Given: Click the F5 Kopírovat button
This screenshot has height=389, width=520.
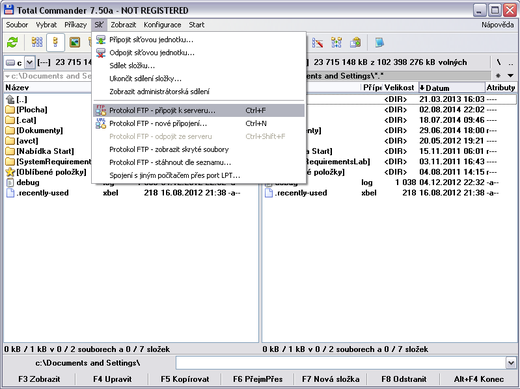Looking at the screenshot, I should [x=185, y=379].
